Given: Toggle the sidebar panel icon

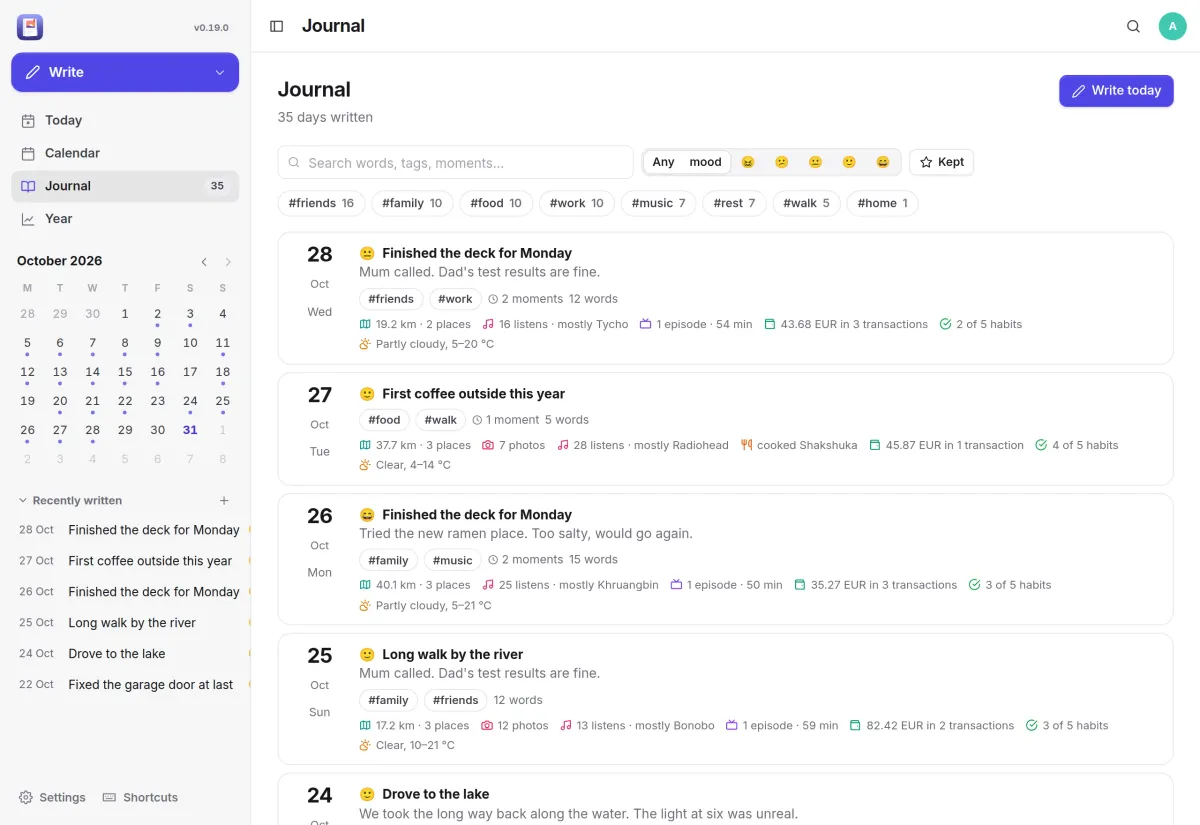Looking at the screenshot, I should (x=277, y=26).
